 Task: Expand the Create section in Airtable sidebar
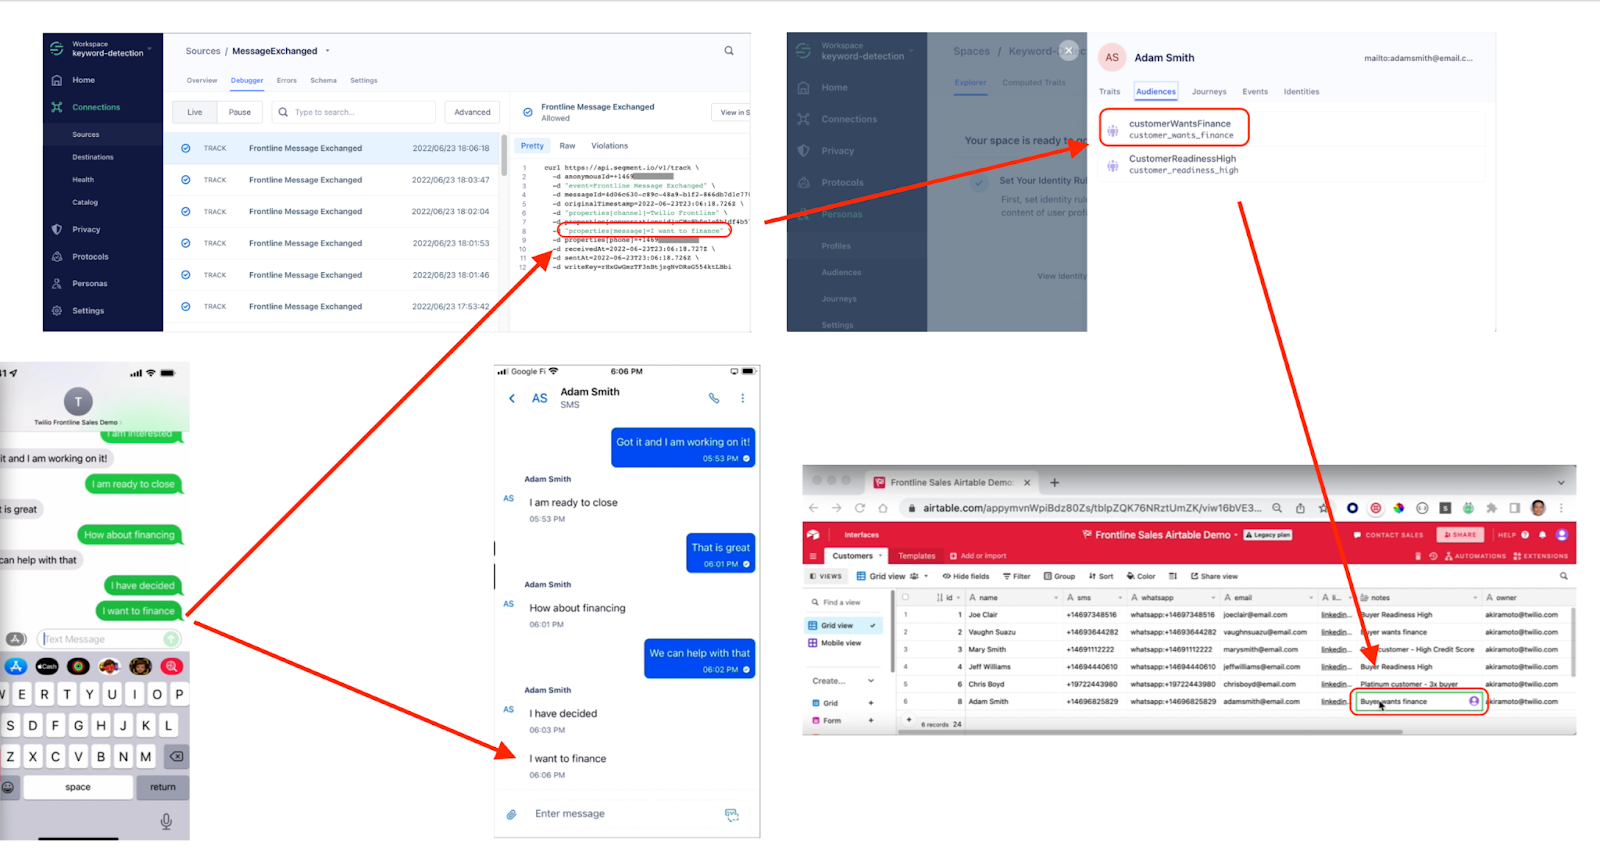coord(869,681)
